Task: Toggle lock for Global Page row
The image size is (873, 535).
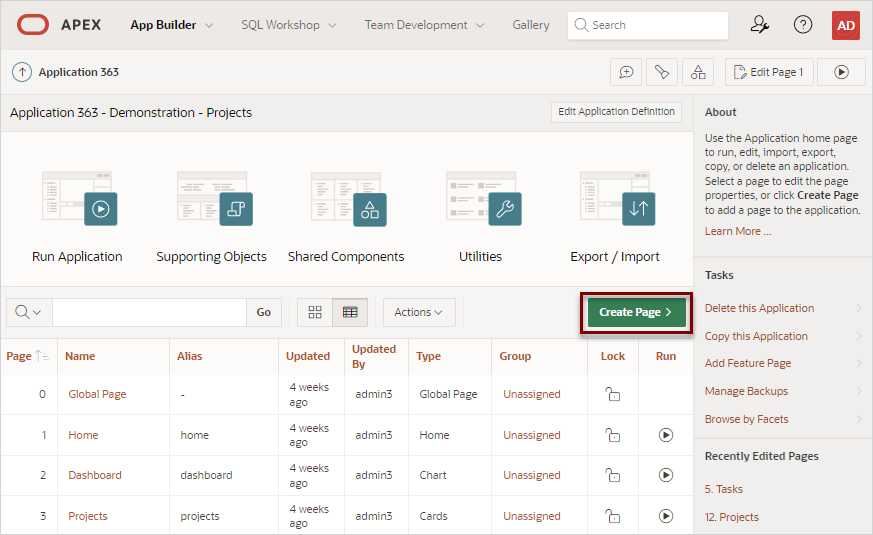Action: coord(612,394)
